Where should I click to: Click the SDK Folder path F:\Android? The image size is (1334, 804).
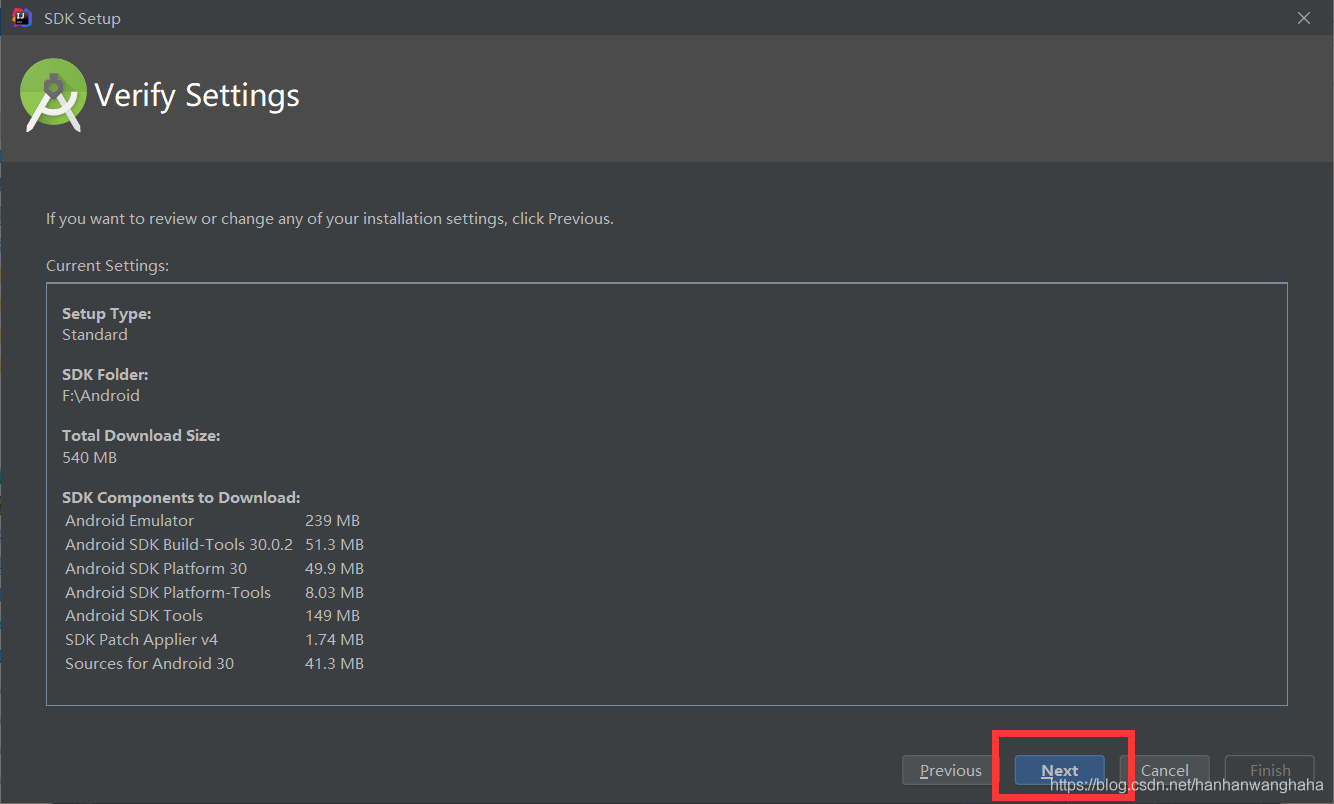(102, 395)
